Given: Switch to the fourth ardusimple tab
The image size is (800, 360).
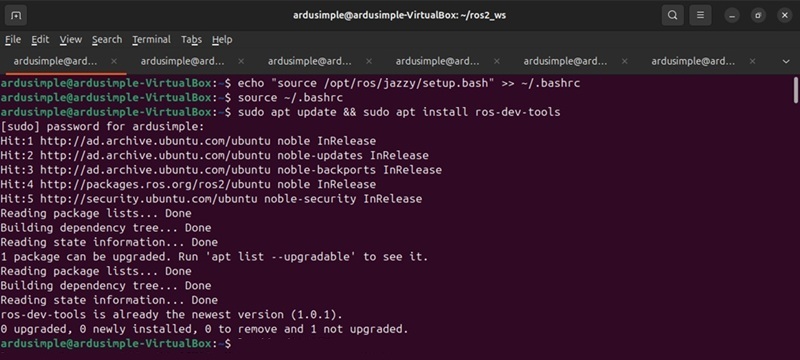Looking at the screenshot, I should [438, 61].
